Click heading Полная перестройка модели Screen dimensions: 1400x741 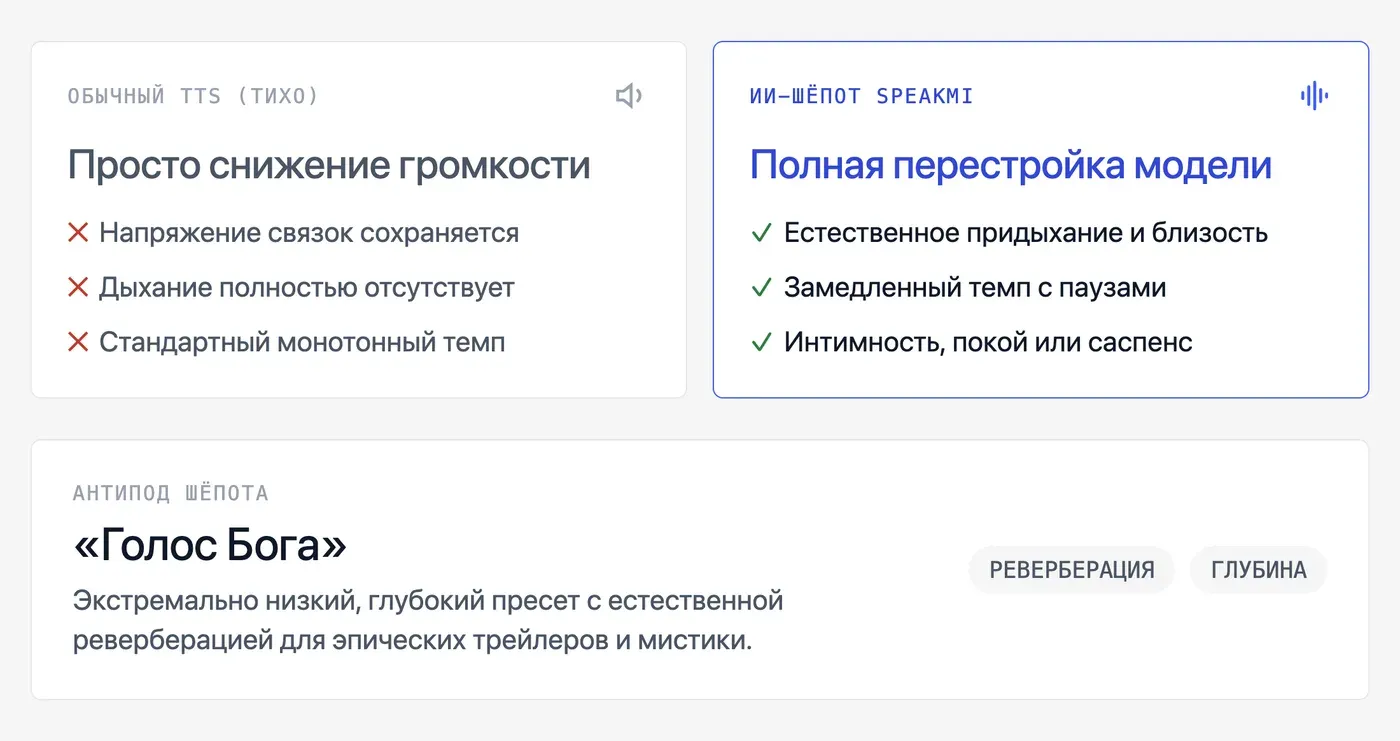(1011, 165)
